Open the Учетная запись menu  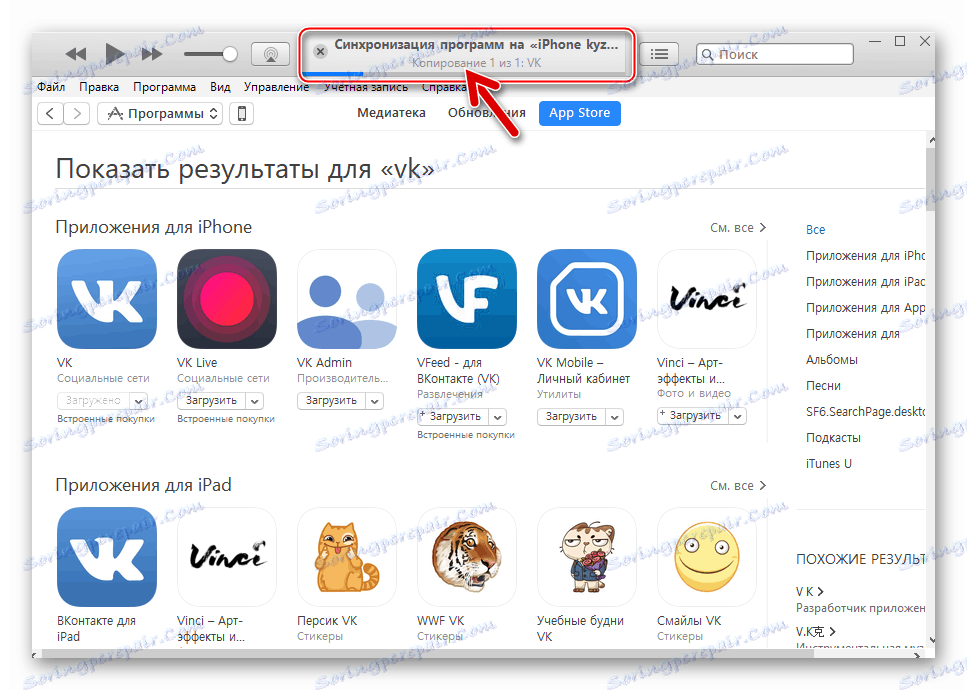(366, 87)
